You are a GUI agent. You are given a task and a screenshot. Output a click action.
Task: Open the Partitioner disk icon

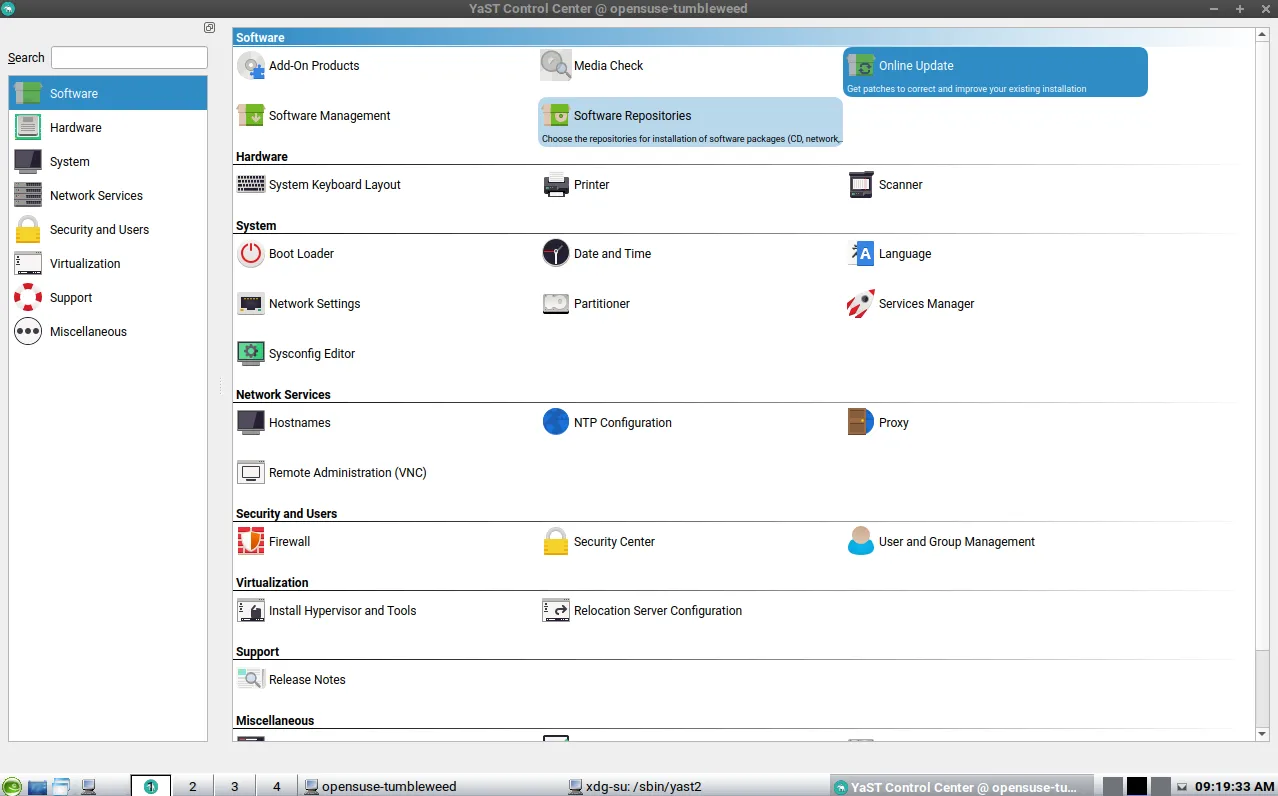(555, 304)
